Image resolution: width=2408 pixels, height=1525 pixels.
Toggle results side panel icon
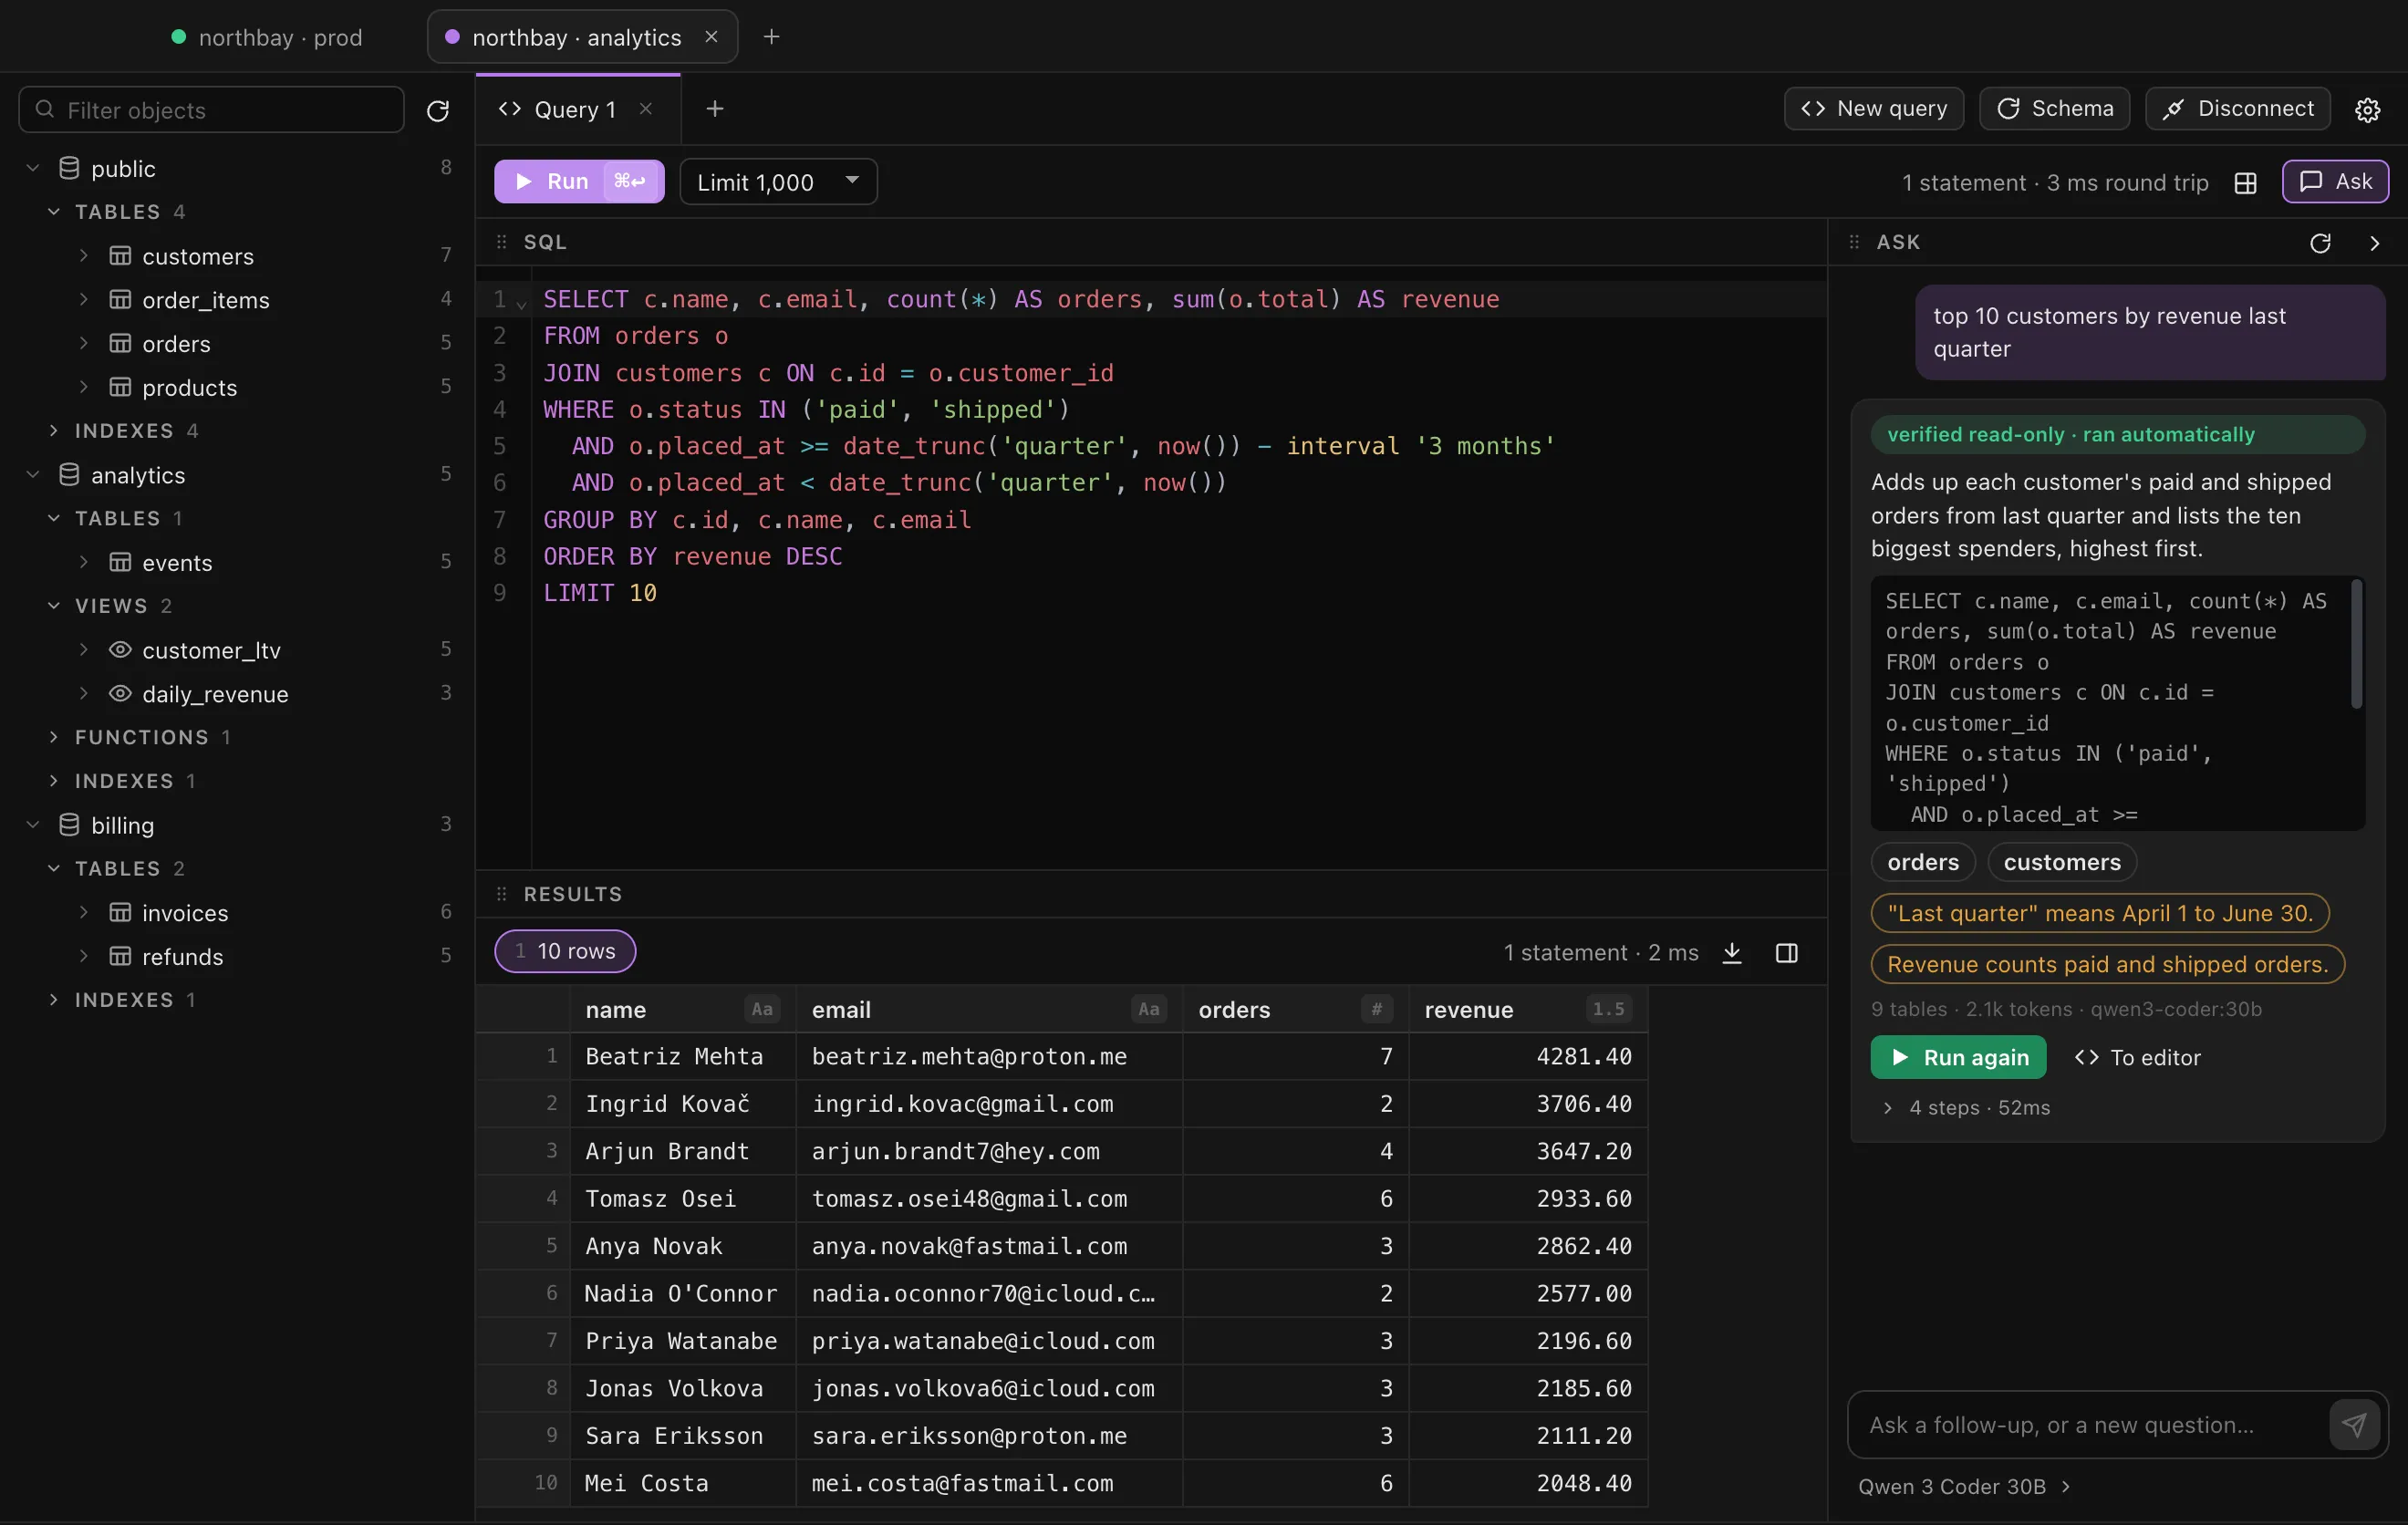pyautogui.click(x=1787, y=953)
